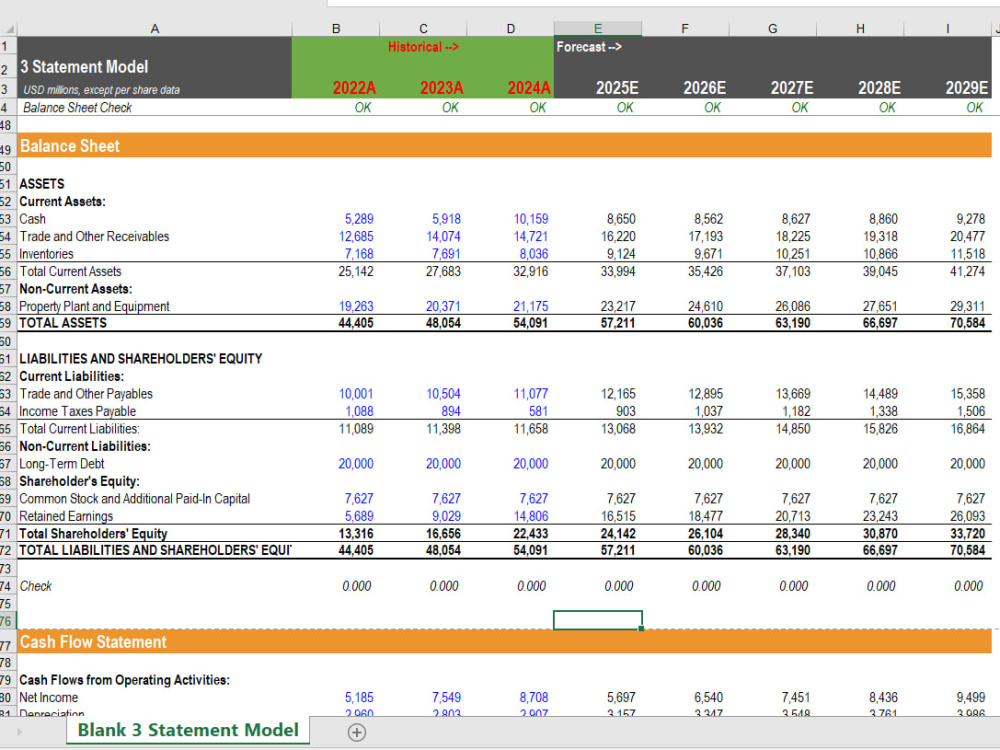Screen dimensions: 1000x750
Task: Click the Inventories row label
Action: [46, 254]
